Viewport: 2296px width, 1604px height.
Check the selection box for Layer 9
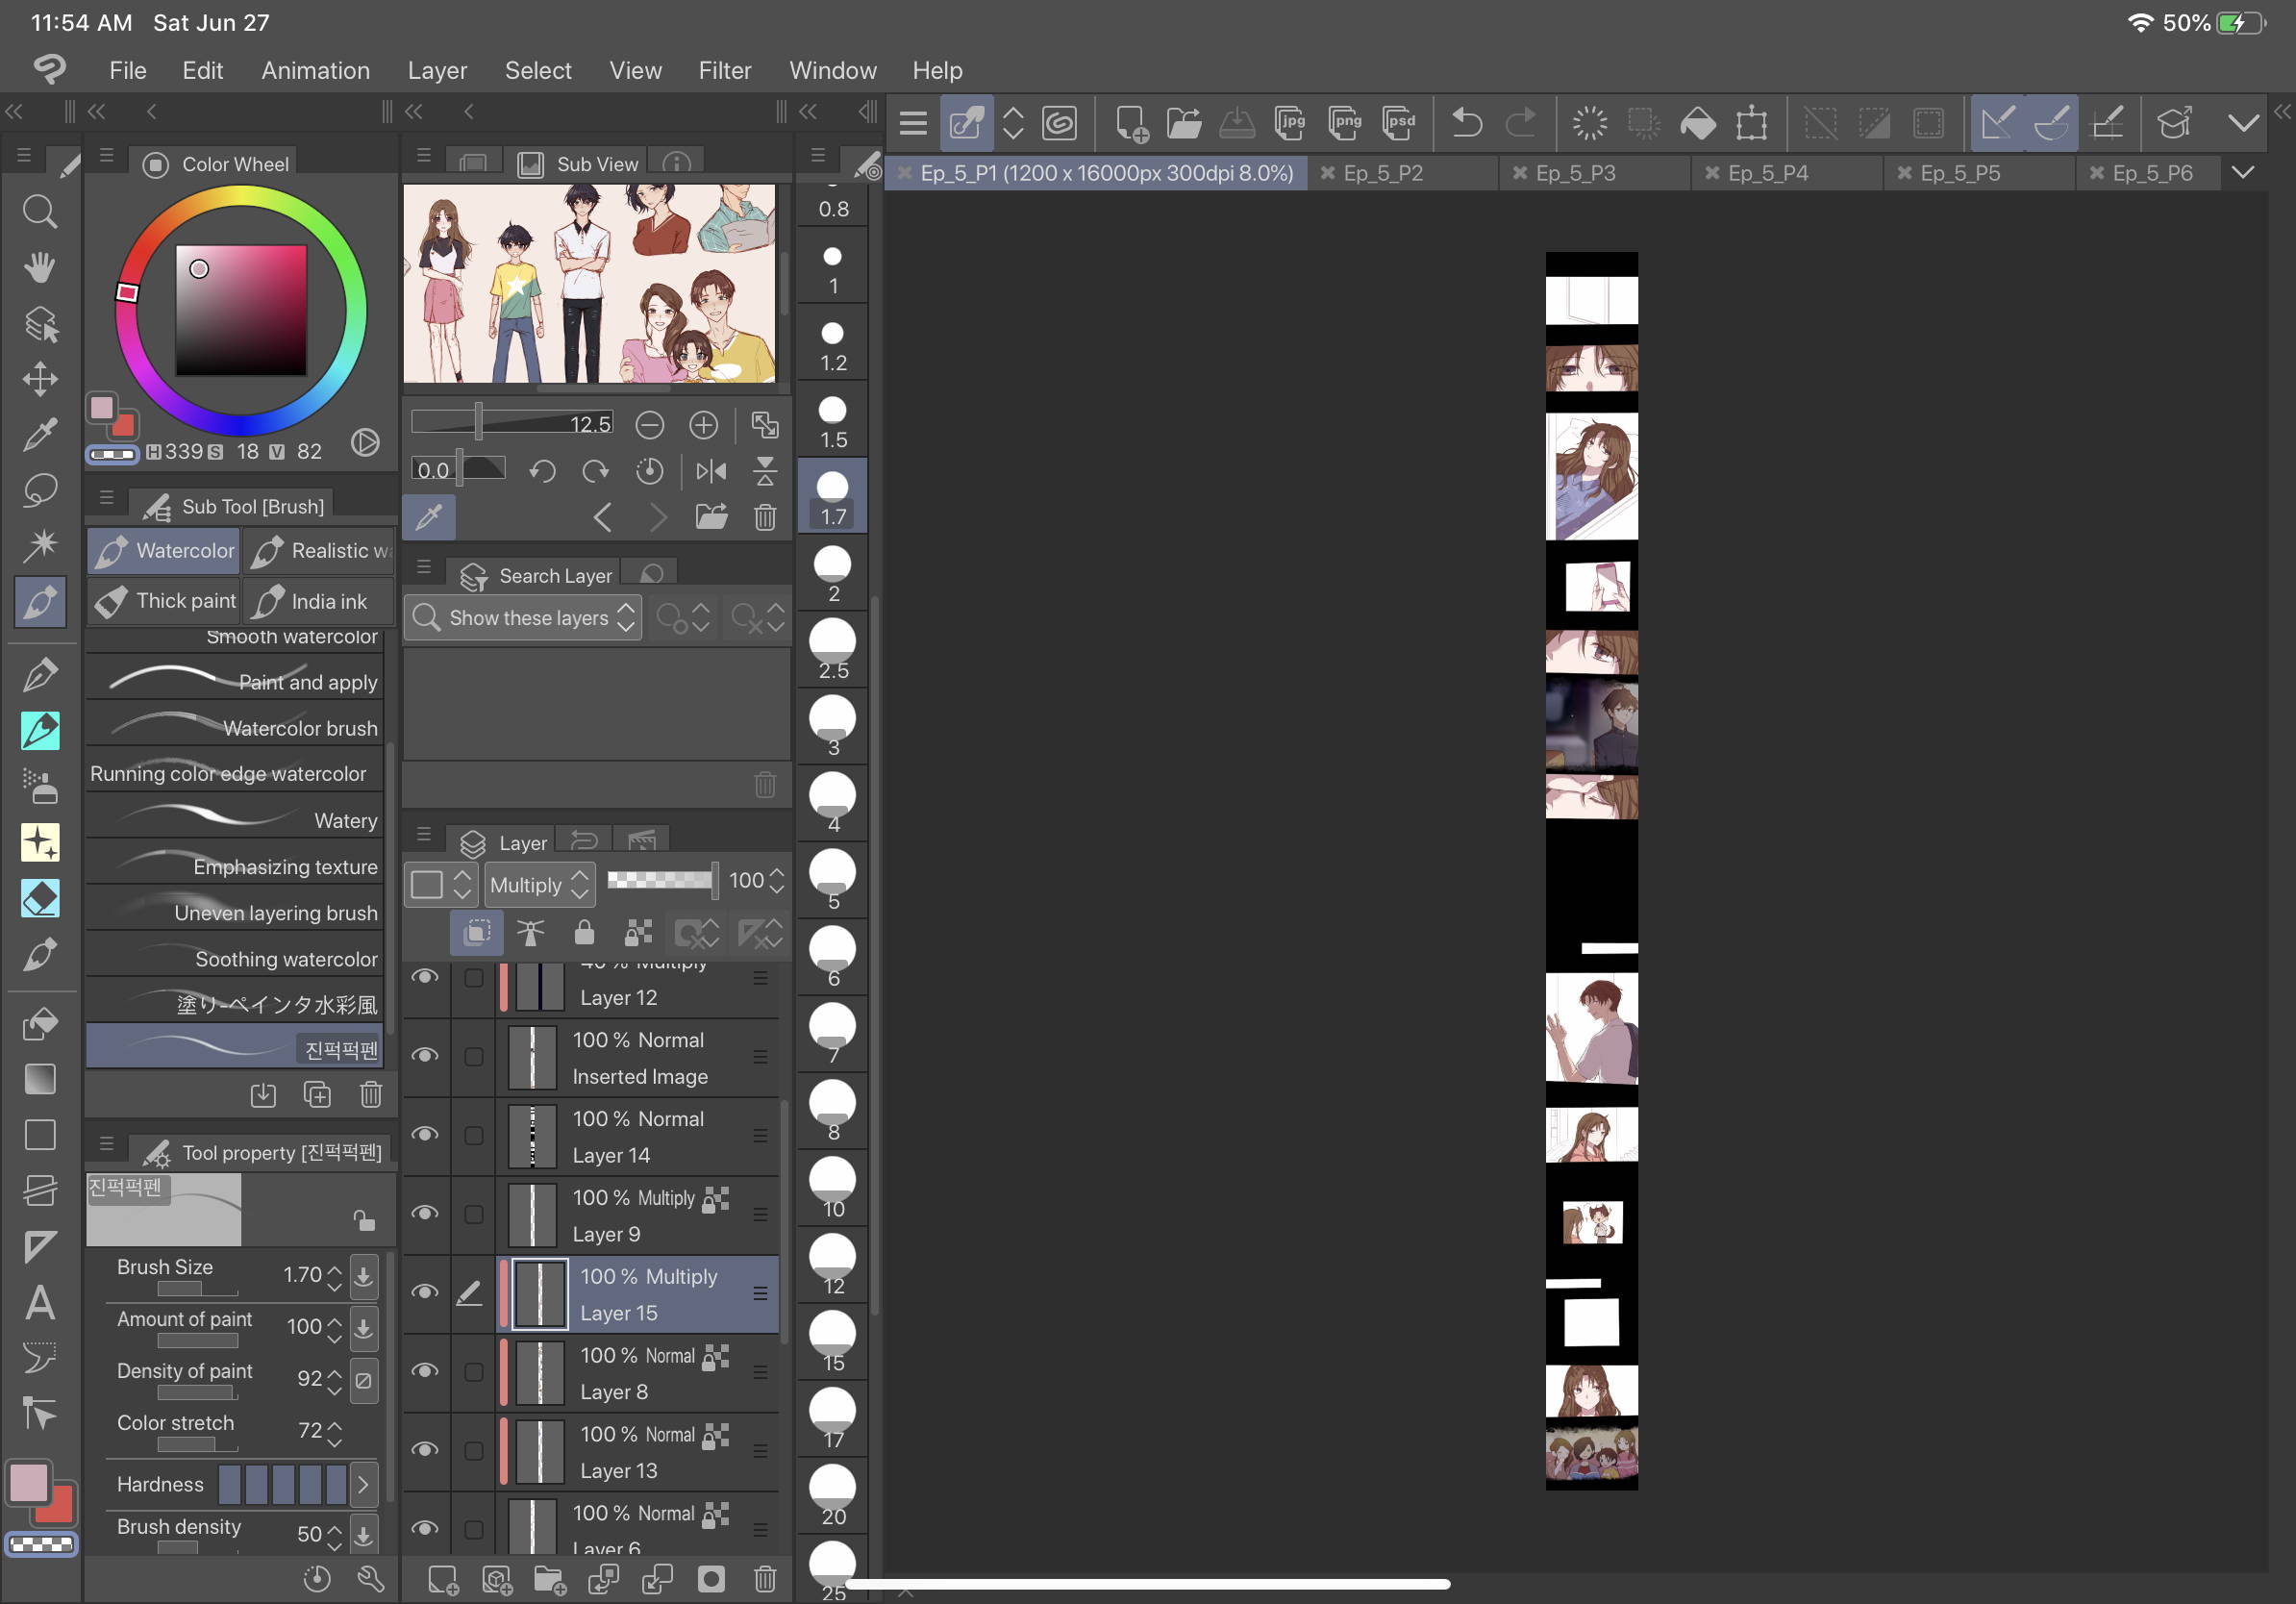[x=474, y=1214]
